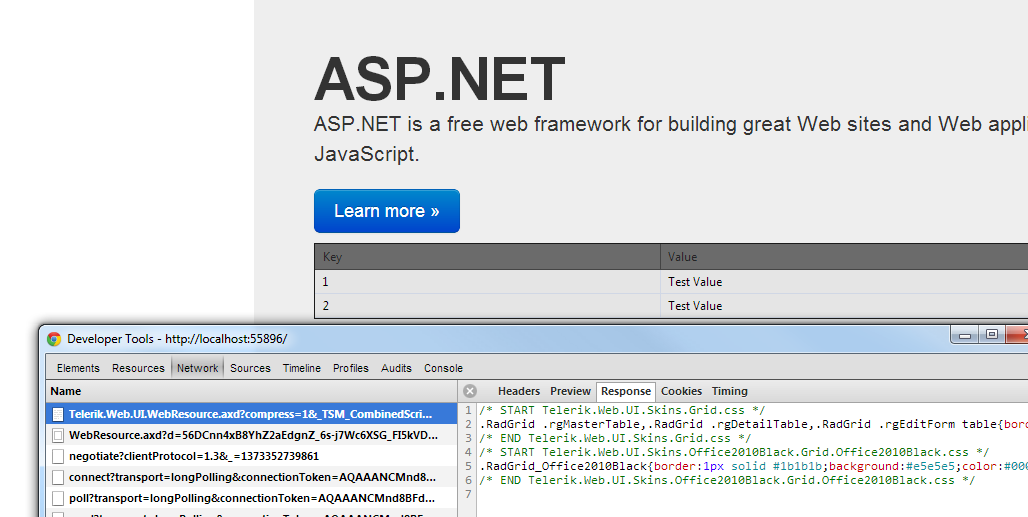Image resolution: width=1028 pixels, height=517 pixels.
Task: Click line 2 .RadGrid .rgMasterTable code
Action: click(x=753, y=425)
